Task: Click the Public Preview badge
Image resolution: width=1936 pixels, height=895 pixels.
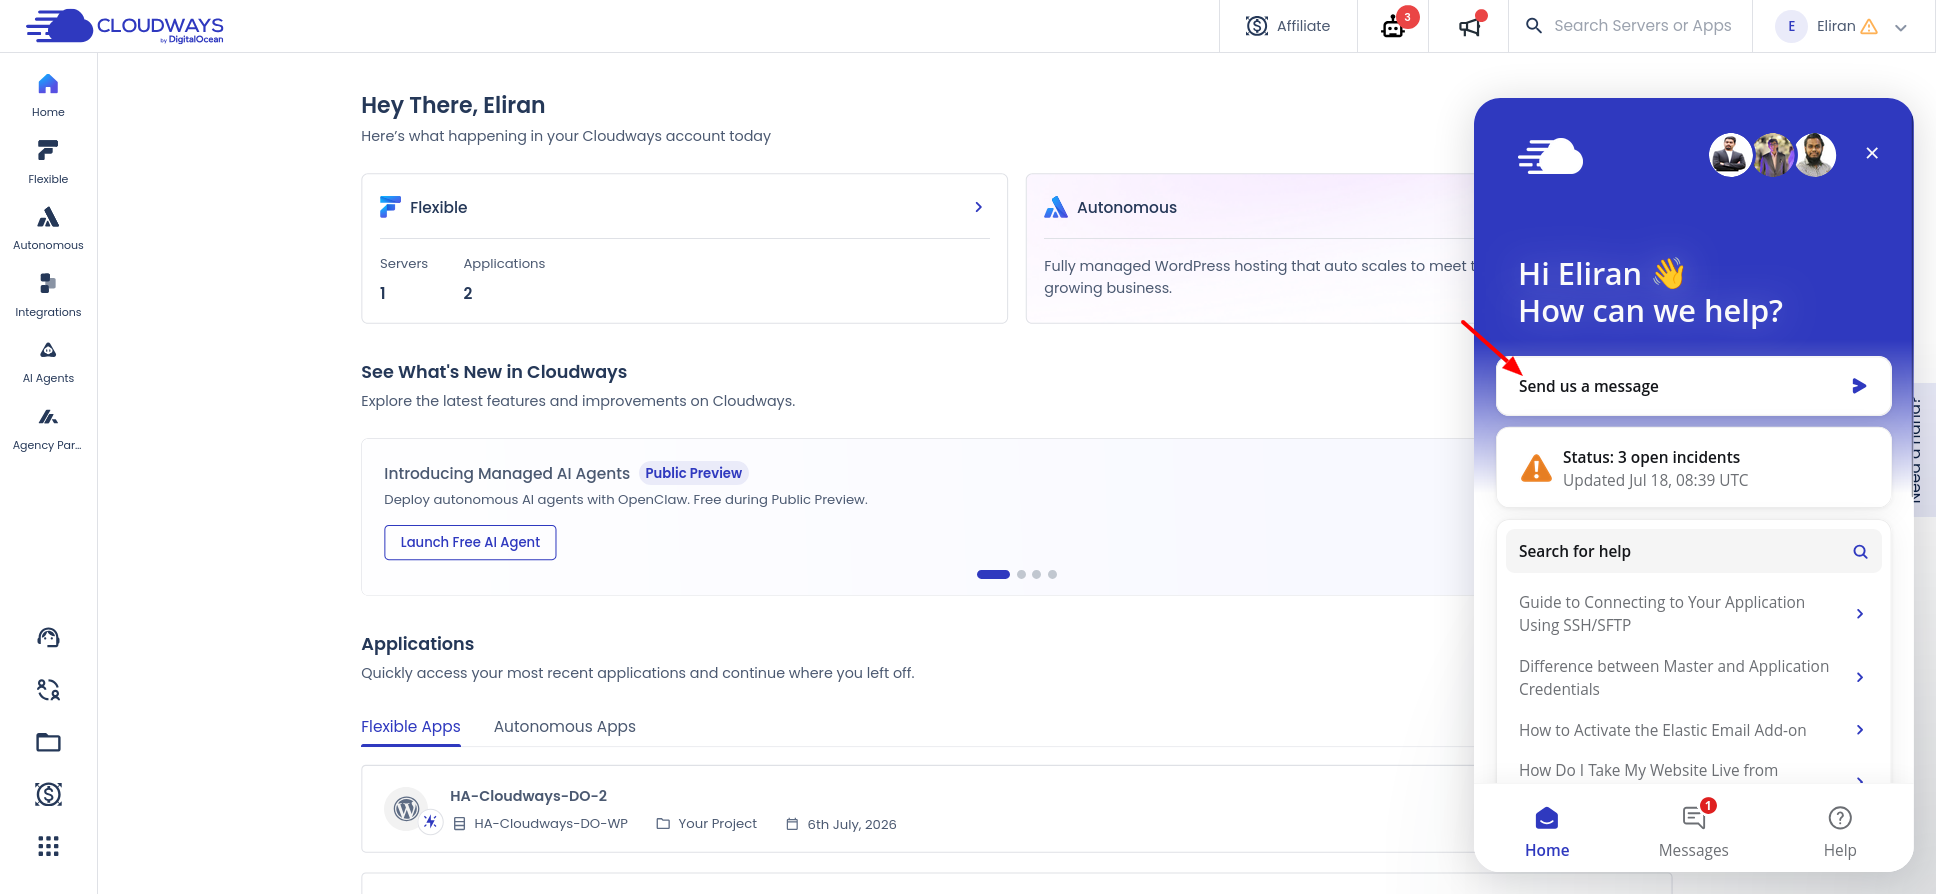Action: pos(693,473)
